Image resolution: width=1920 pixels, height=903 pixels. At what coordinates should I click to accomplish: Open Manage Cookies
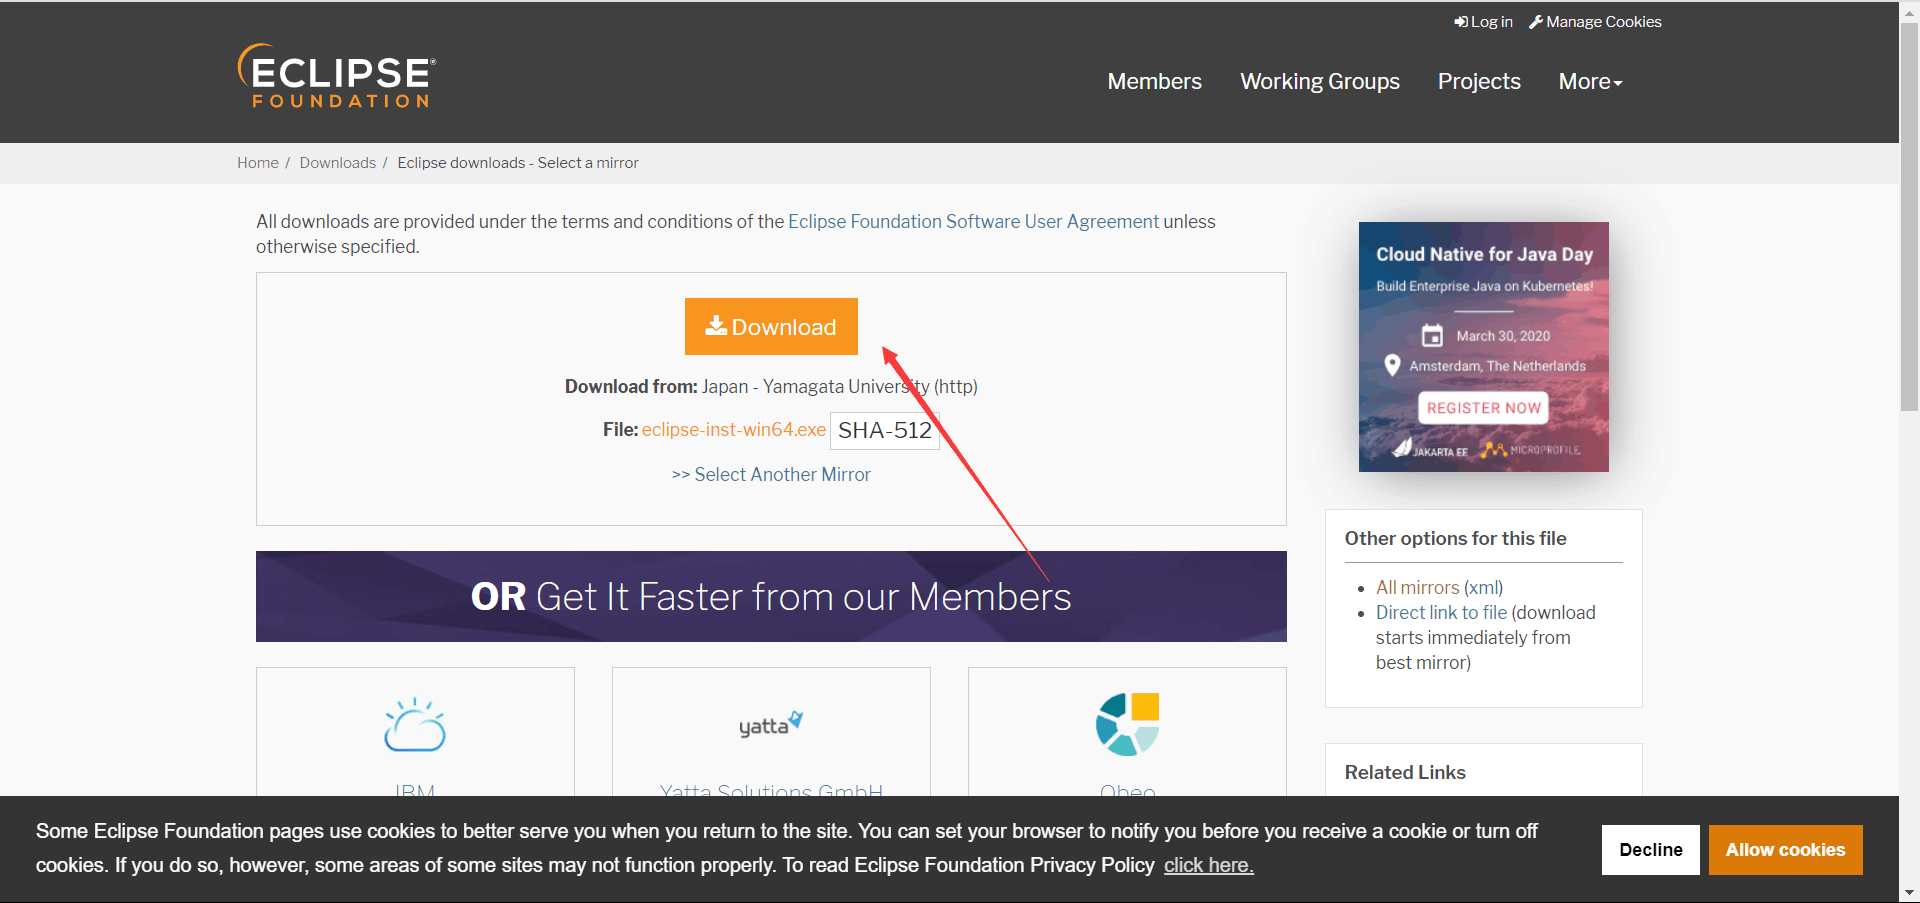[x=1595, y=22]
